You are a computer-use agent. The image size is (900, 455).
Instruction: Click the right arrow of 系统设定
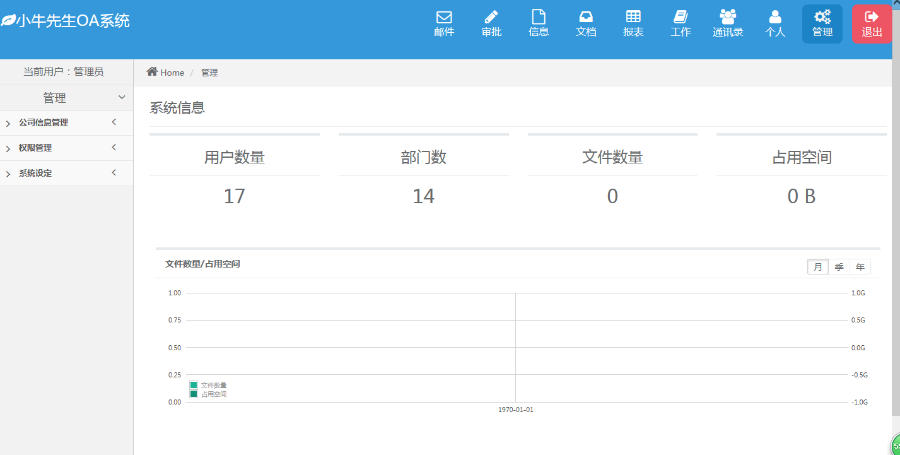[114, 173]
